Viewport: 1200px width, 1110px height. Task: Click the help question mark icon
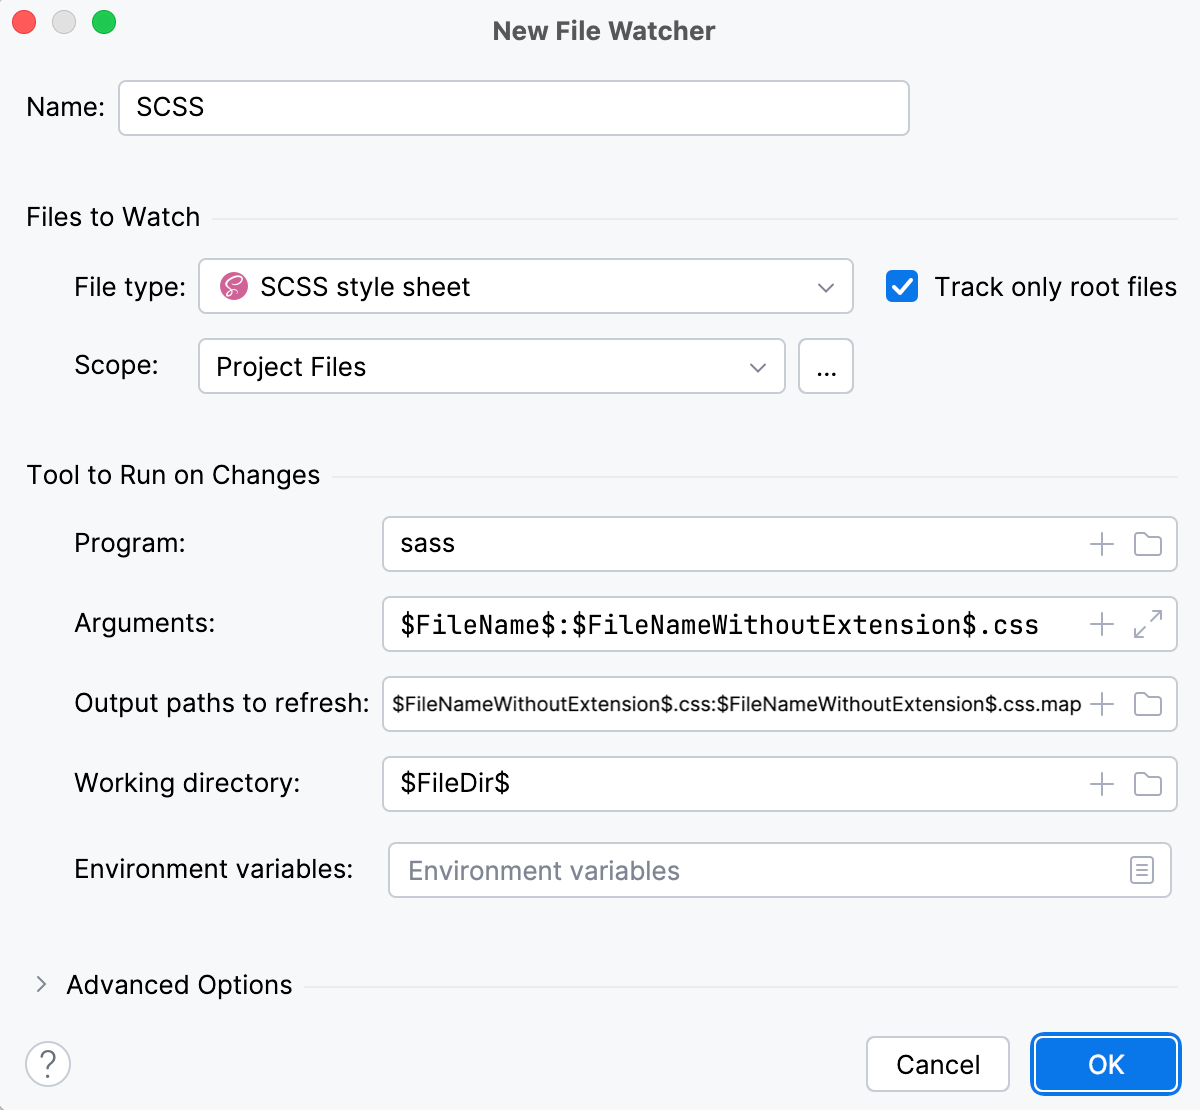(x=47, y=1064)
